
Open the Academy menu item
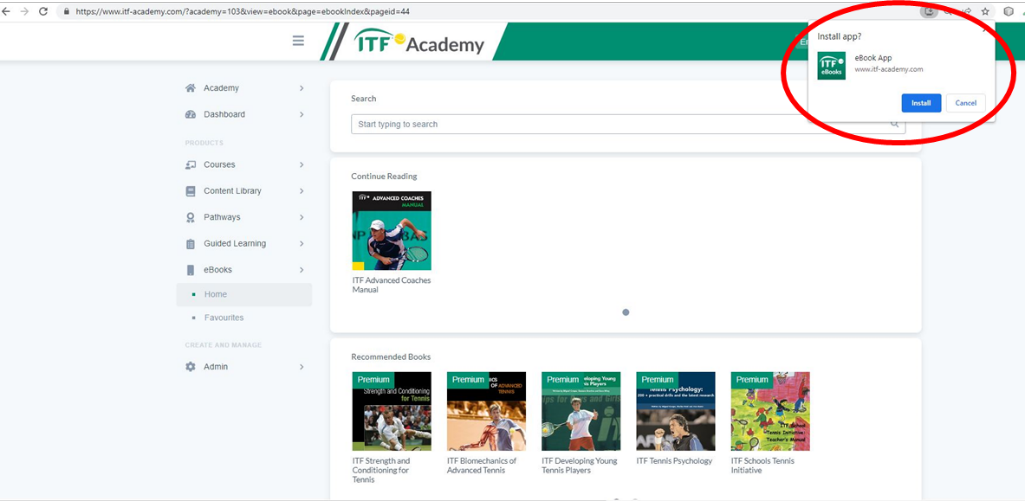pos(244,88)
